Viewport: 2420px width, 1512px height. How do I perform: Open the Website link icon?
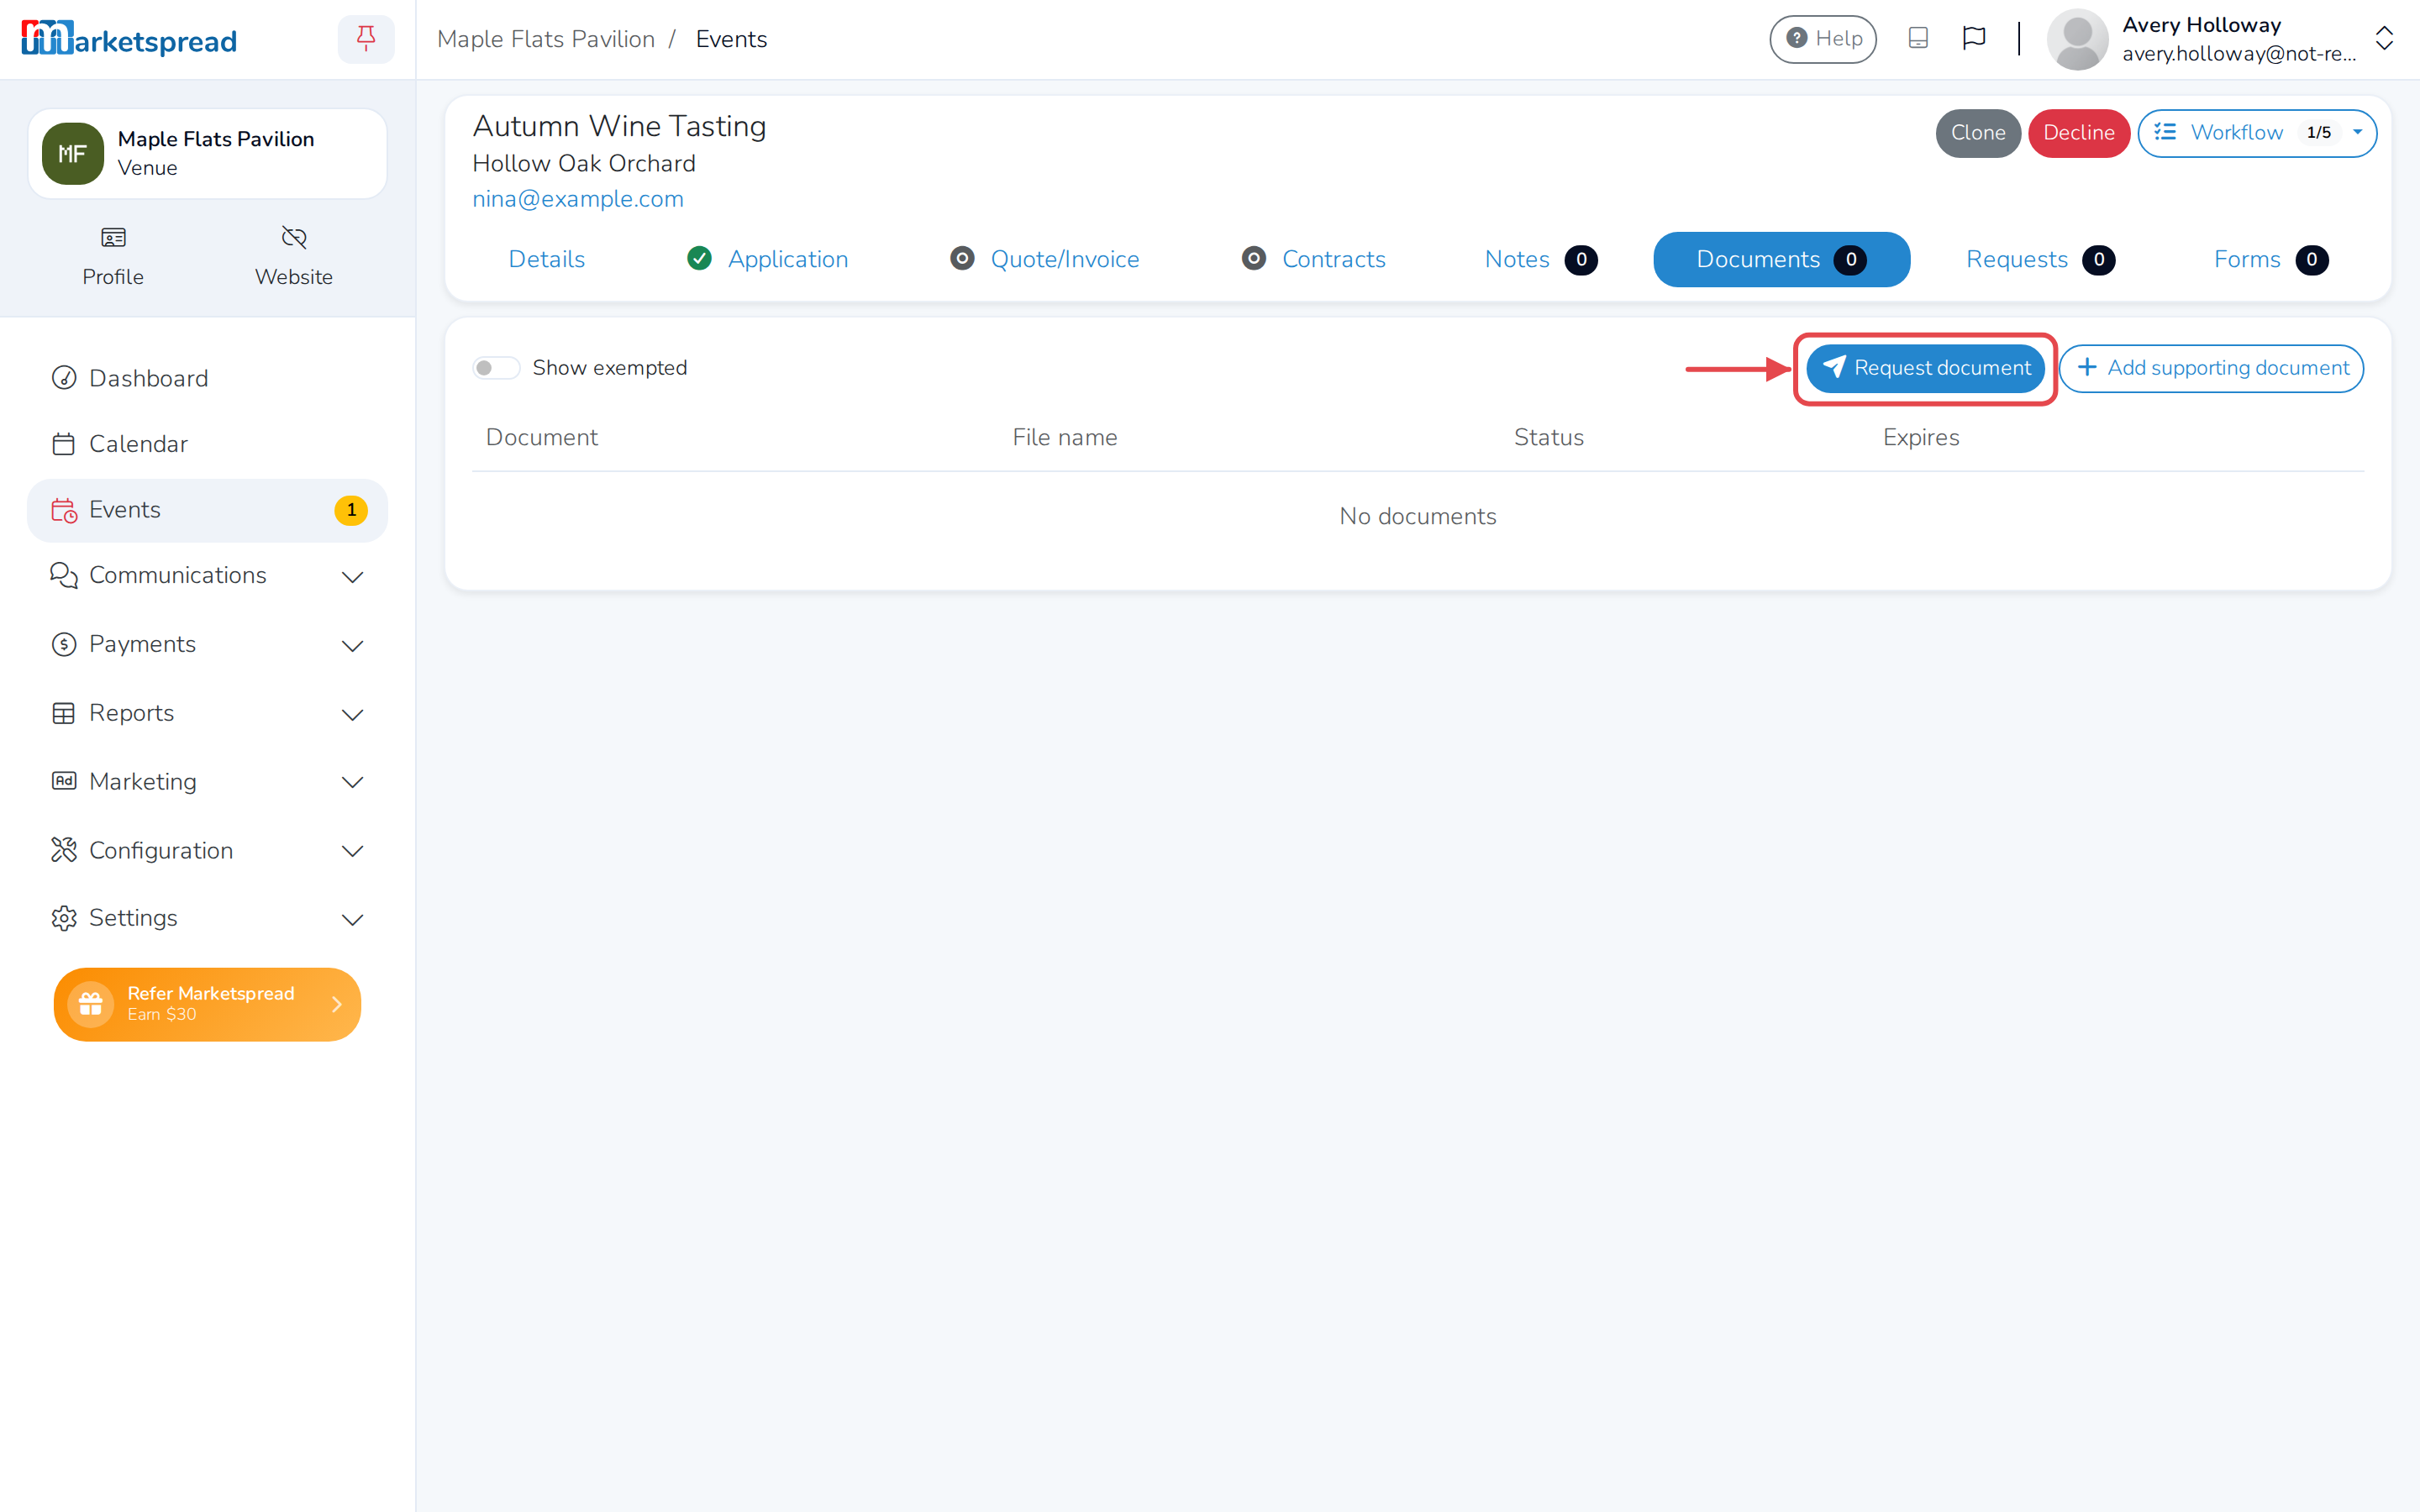click(x=294, y=257)
